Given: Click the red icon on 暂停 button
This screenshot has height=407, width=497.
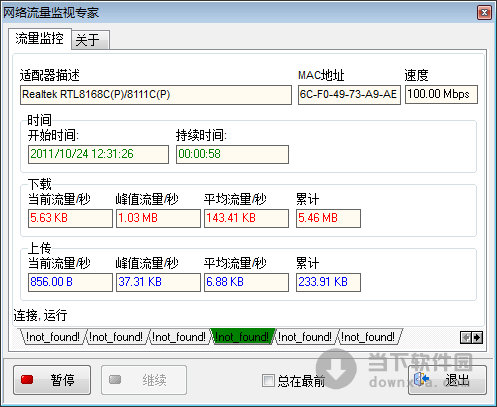Looking at the screenshot, I should [x=27, y=379].
